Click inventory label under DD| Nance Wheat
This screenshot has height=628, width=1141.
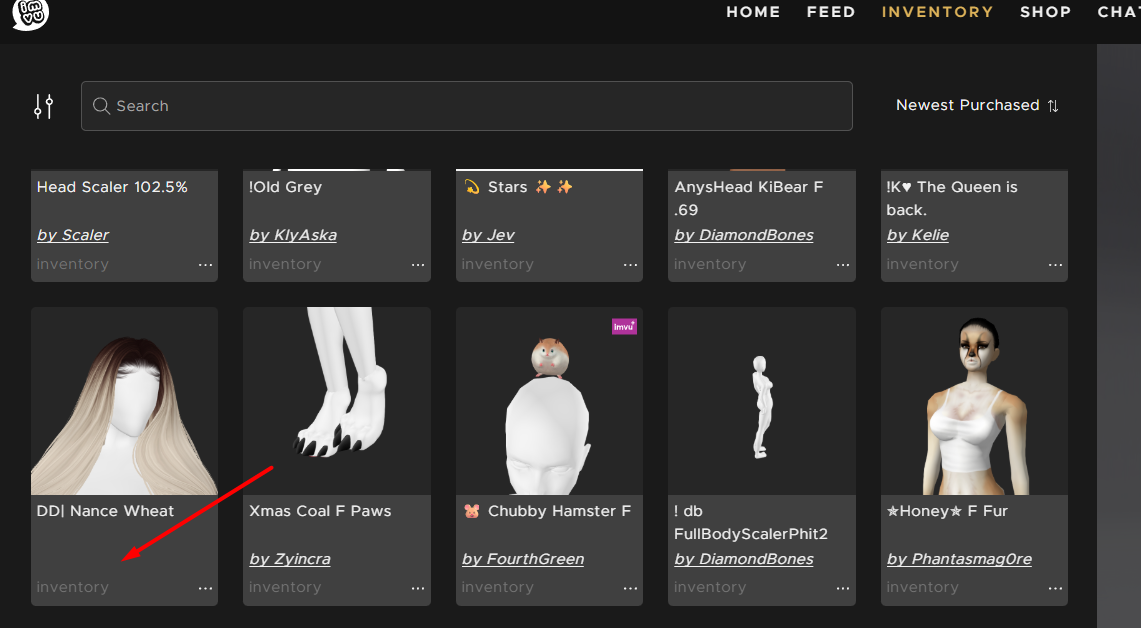point(73,587)
